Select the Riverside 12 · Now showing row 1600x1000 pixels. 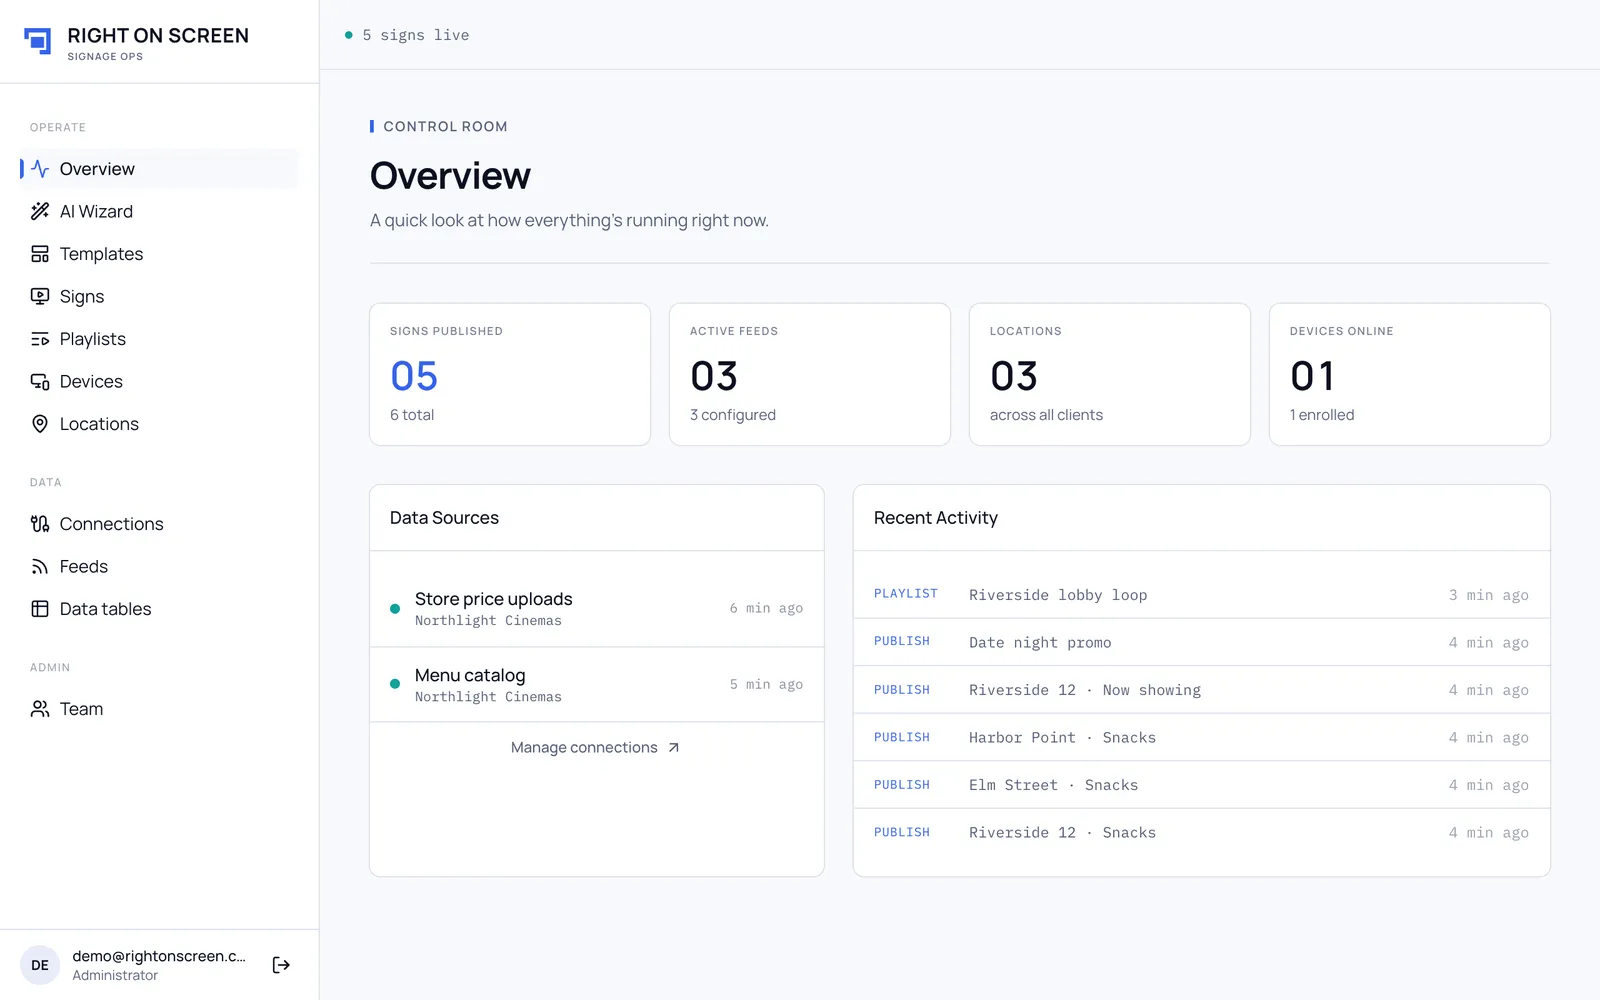coord(1201,690)
